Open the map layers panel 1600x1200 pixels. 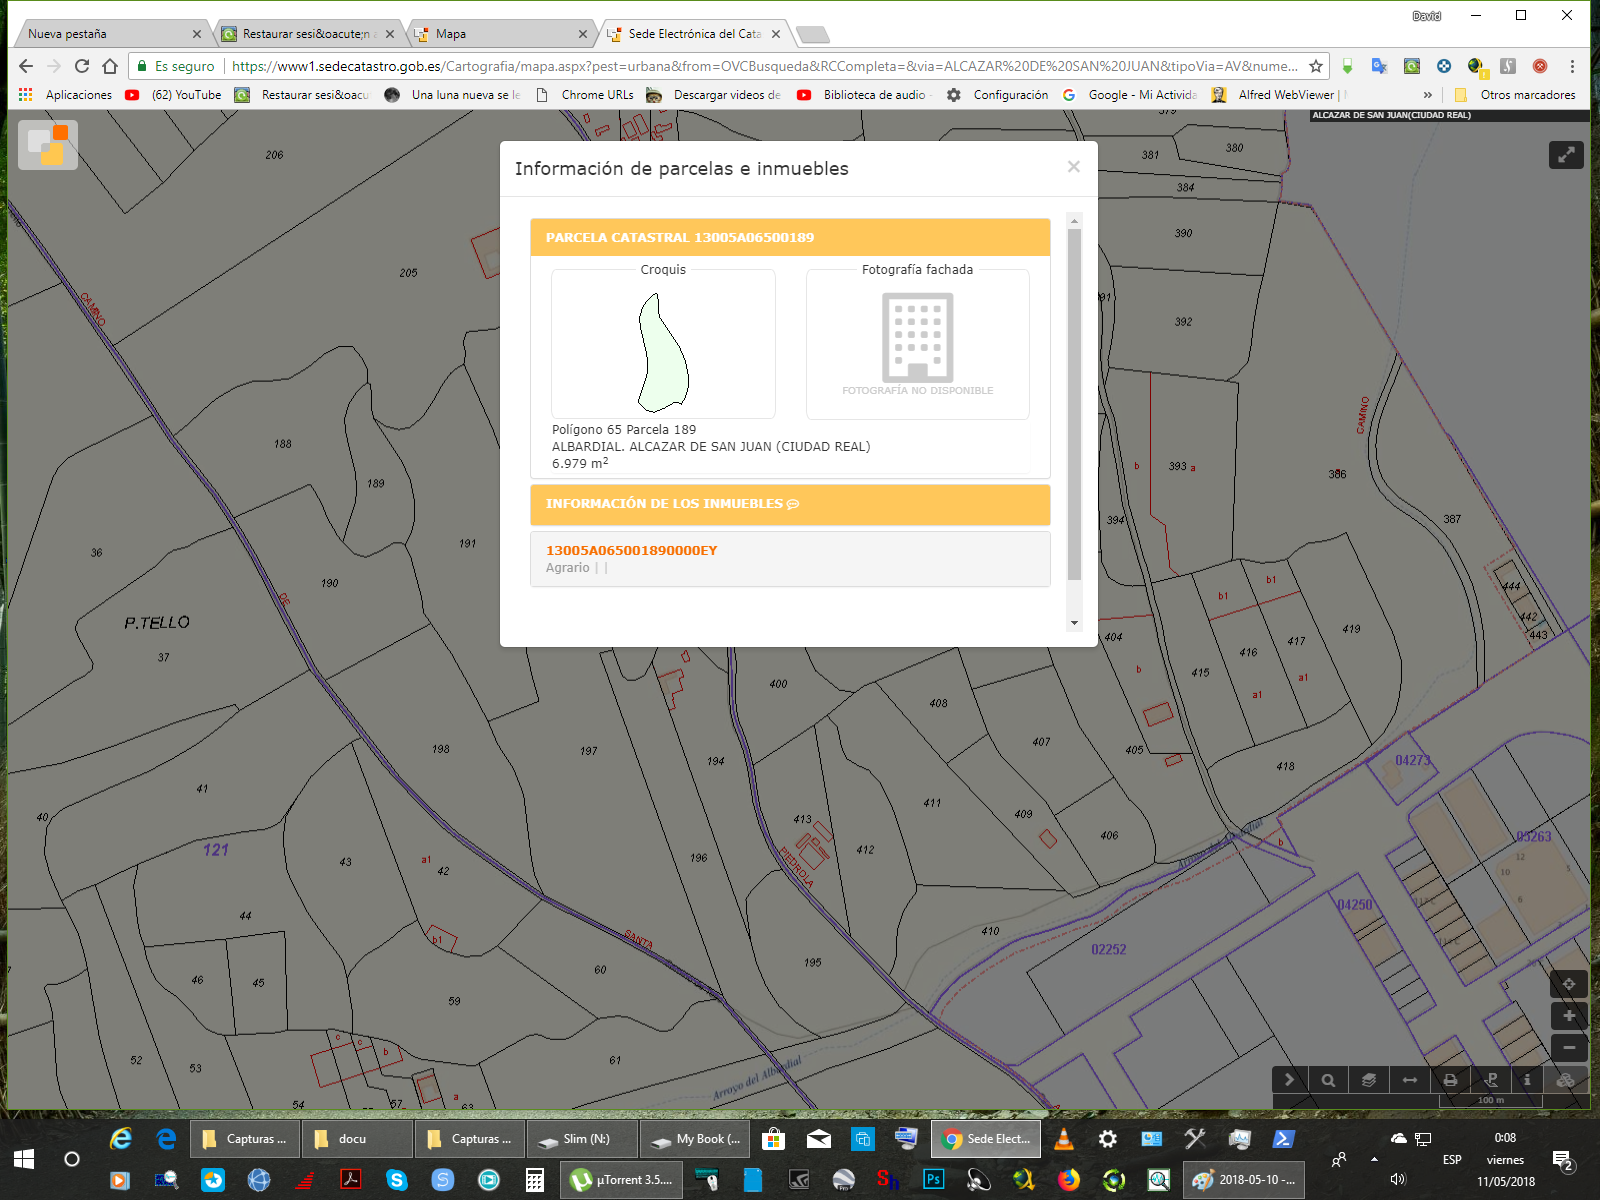pos(1369,1080)
